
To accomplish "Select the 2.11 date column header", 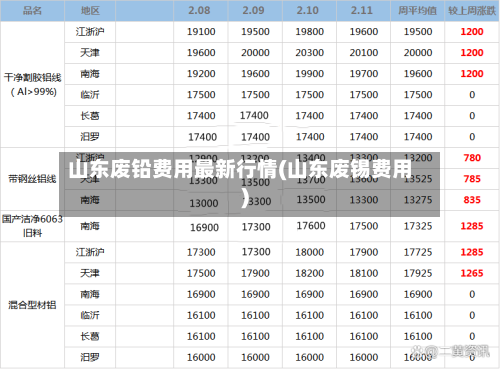I will coord(362,10).
